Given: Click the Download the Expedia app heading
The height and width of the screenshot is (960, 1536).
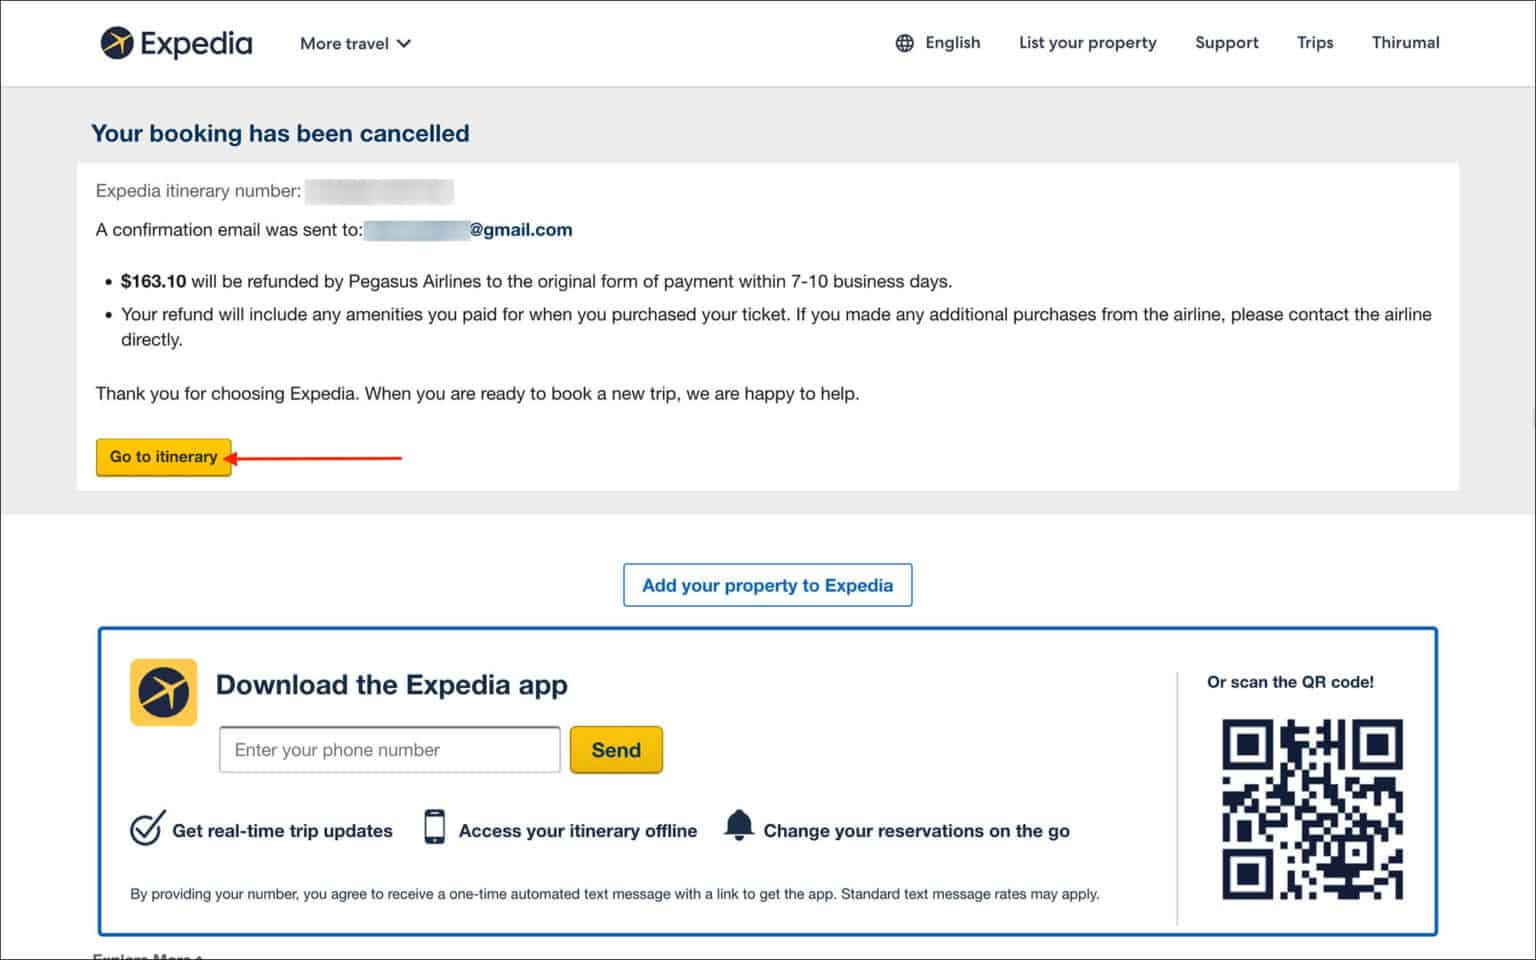Looking at the screenshot, I should 391,685.
